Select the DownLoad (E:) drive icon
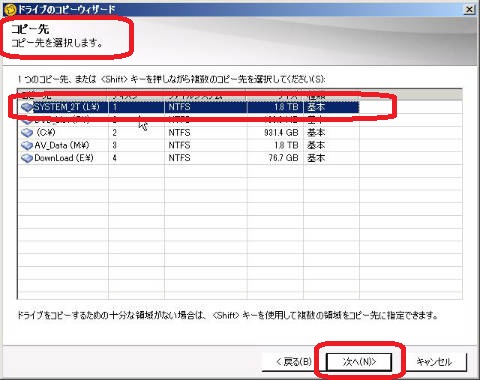 click(27, 158)
